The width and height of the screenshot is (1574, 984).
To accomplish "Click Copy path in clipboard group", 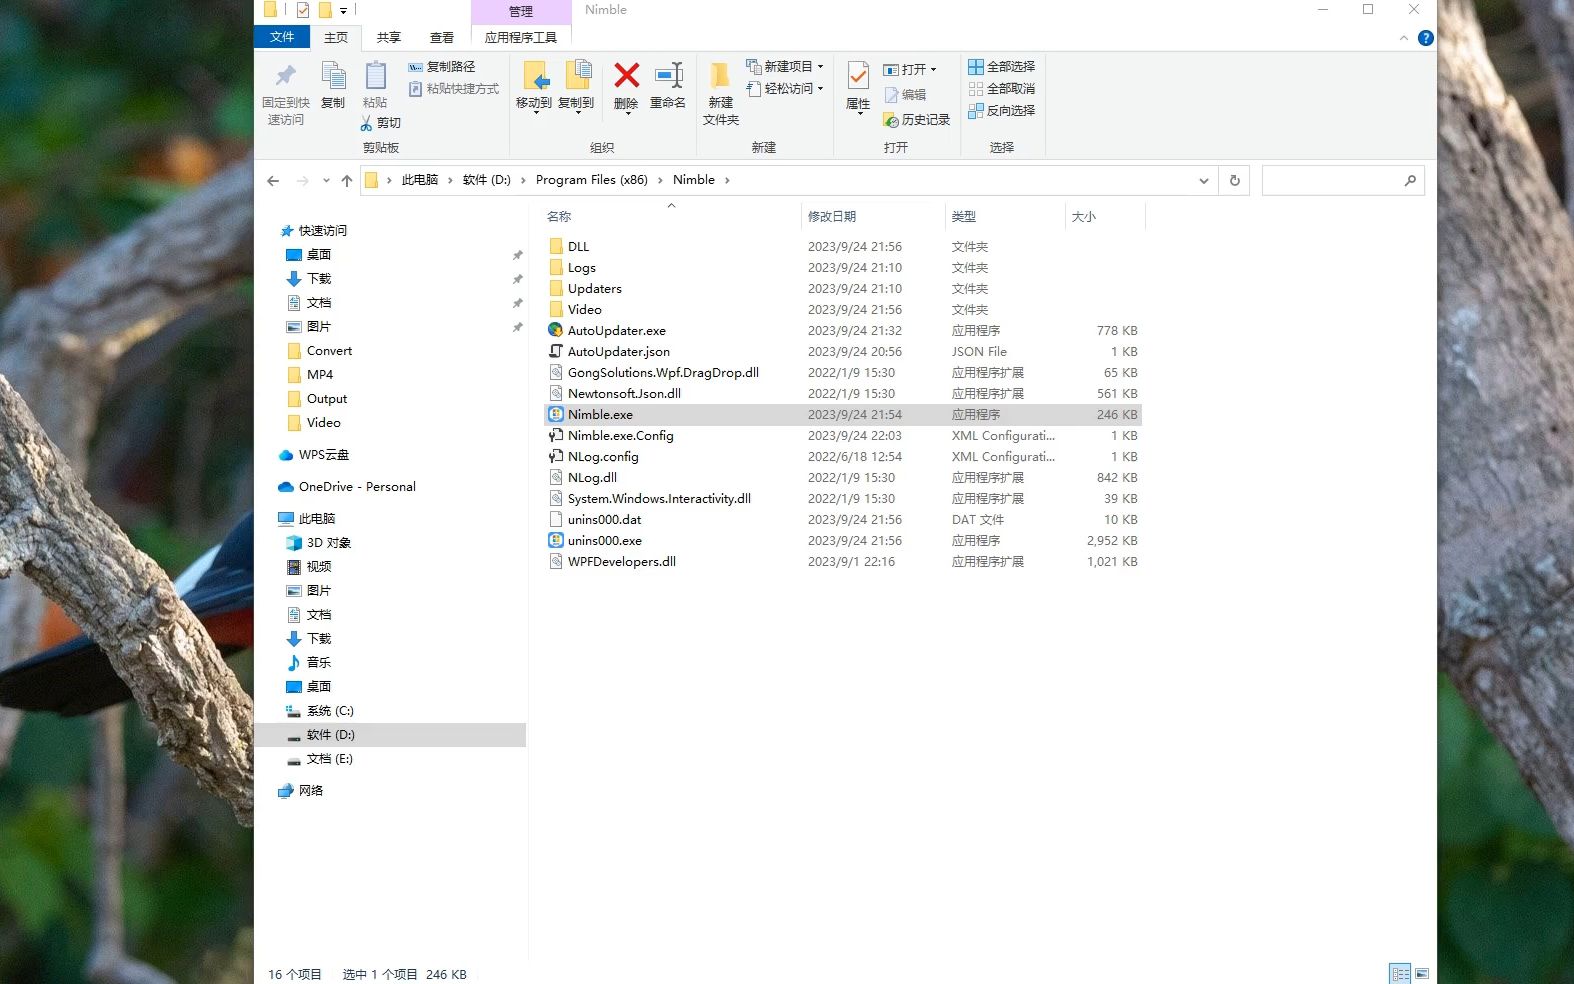I will click(x=441, y=66).
